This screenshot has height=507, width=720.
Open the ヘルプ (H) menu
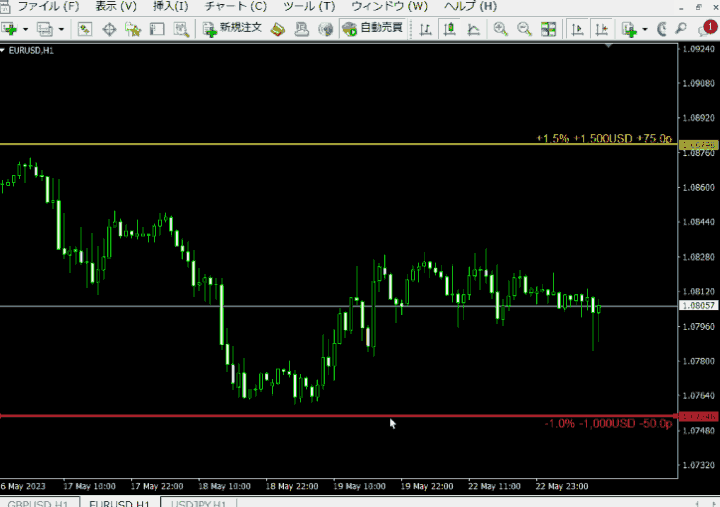(x=471, y=6)
